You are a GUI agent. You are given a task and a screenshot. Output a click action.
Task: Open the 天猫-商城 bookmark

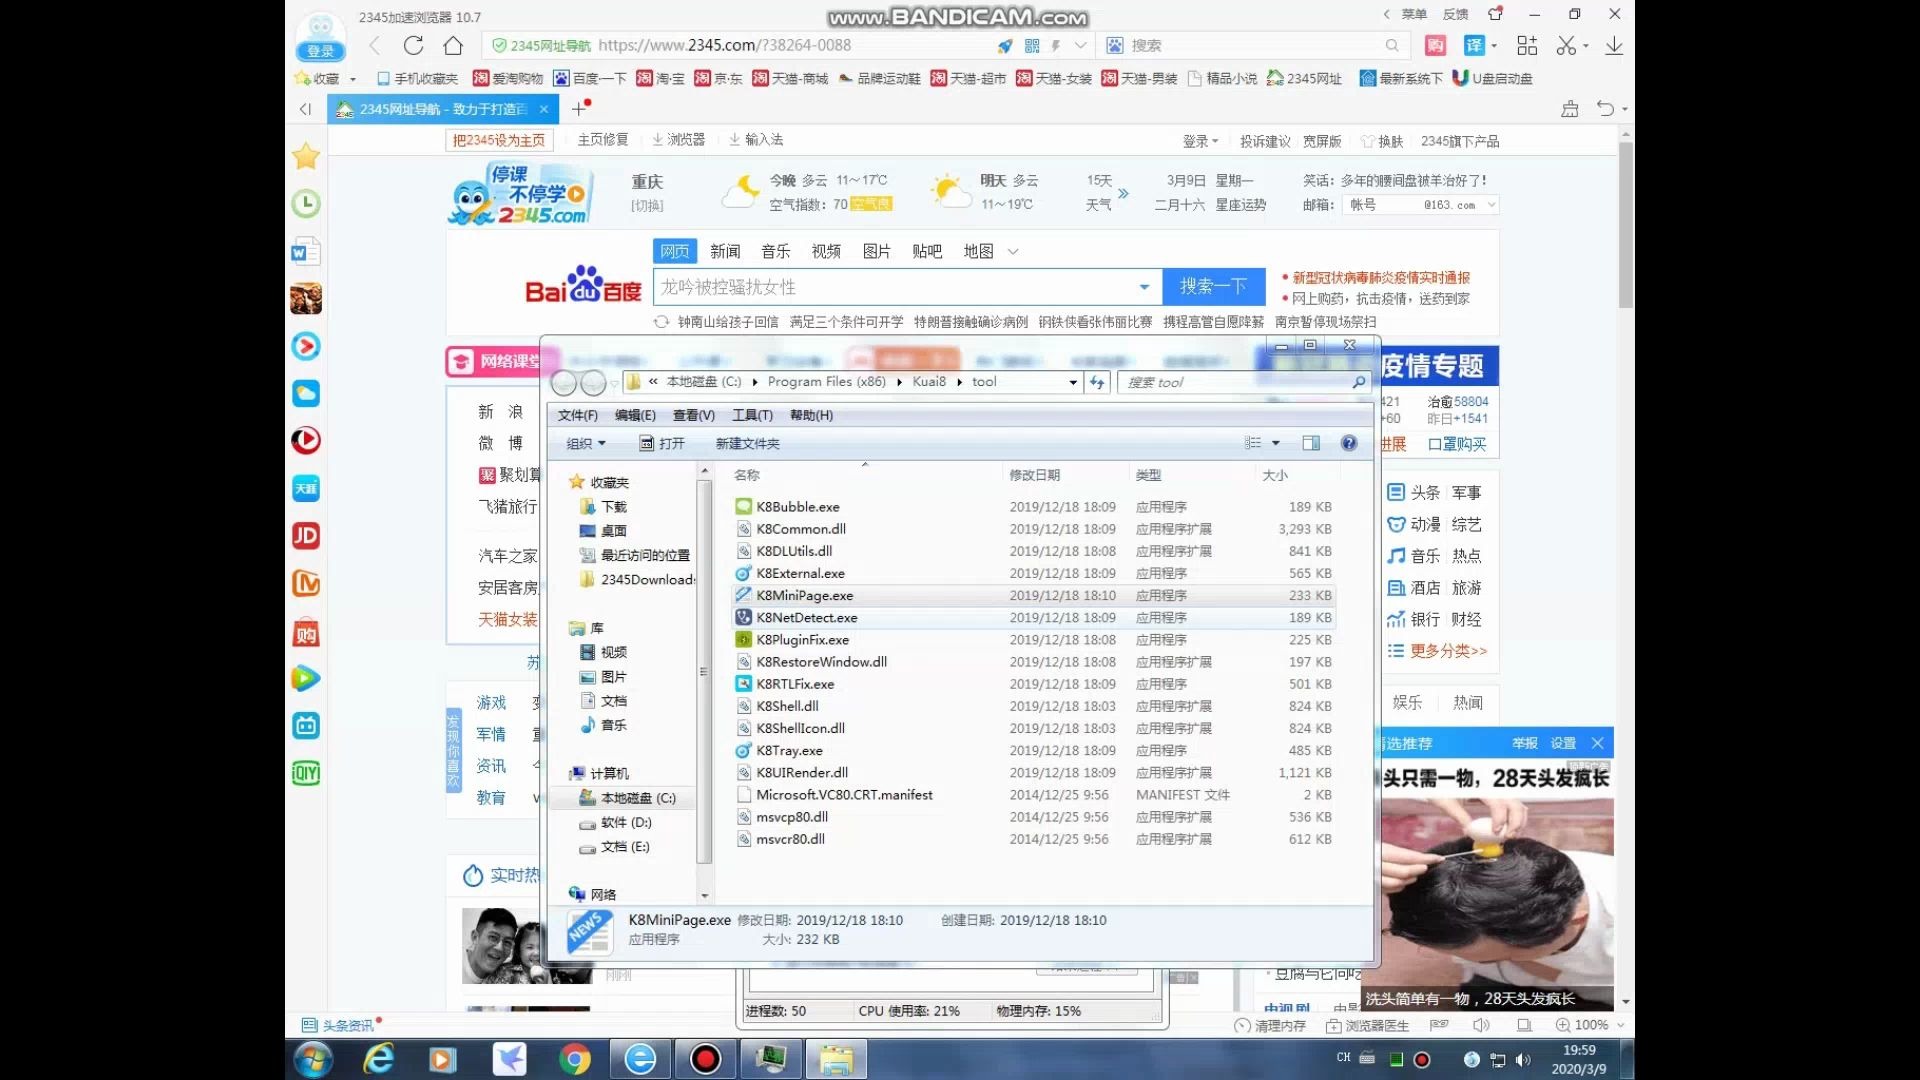click(x=790, y=79)
